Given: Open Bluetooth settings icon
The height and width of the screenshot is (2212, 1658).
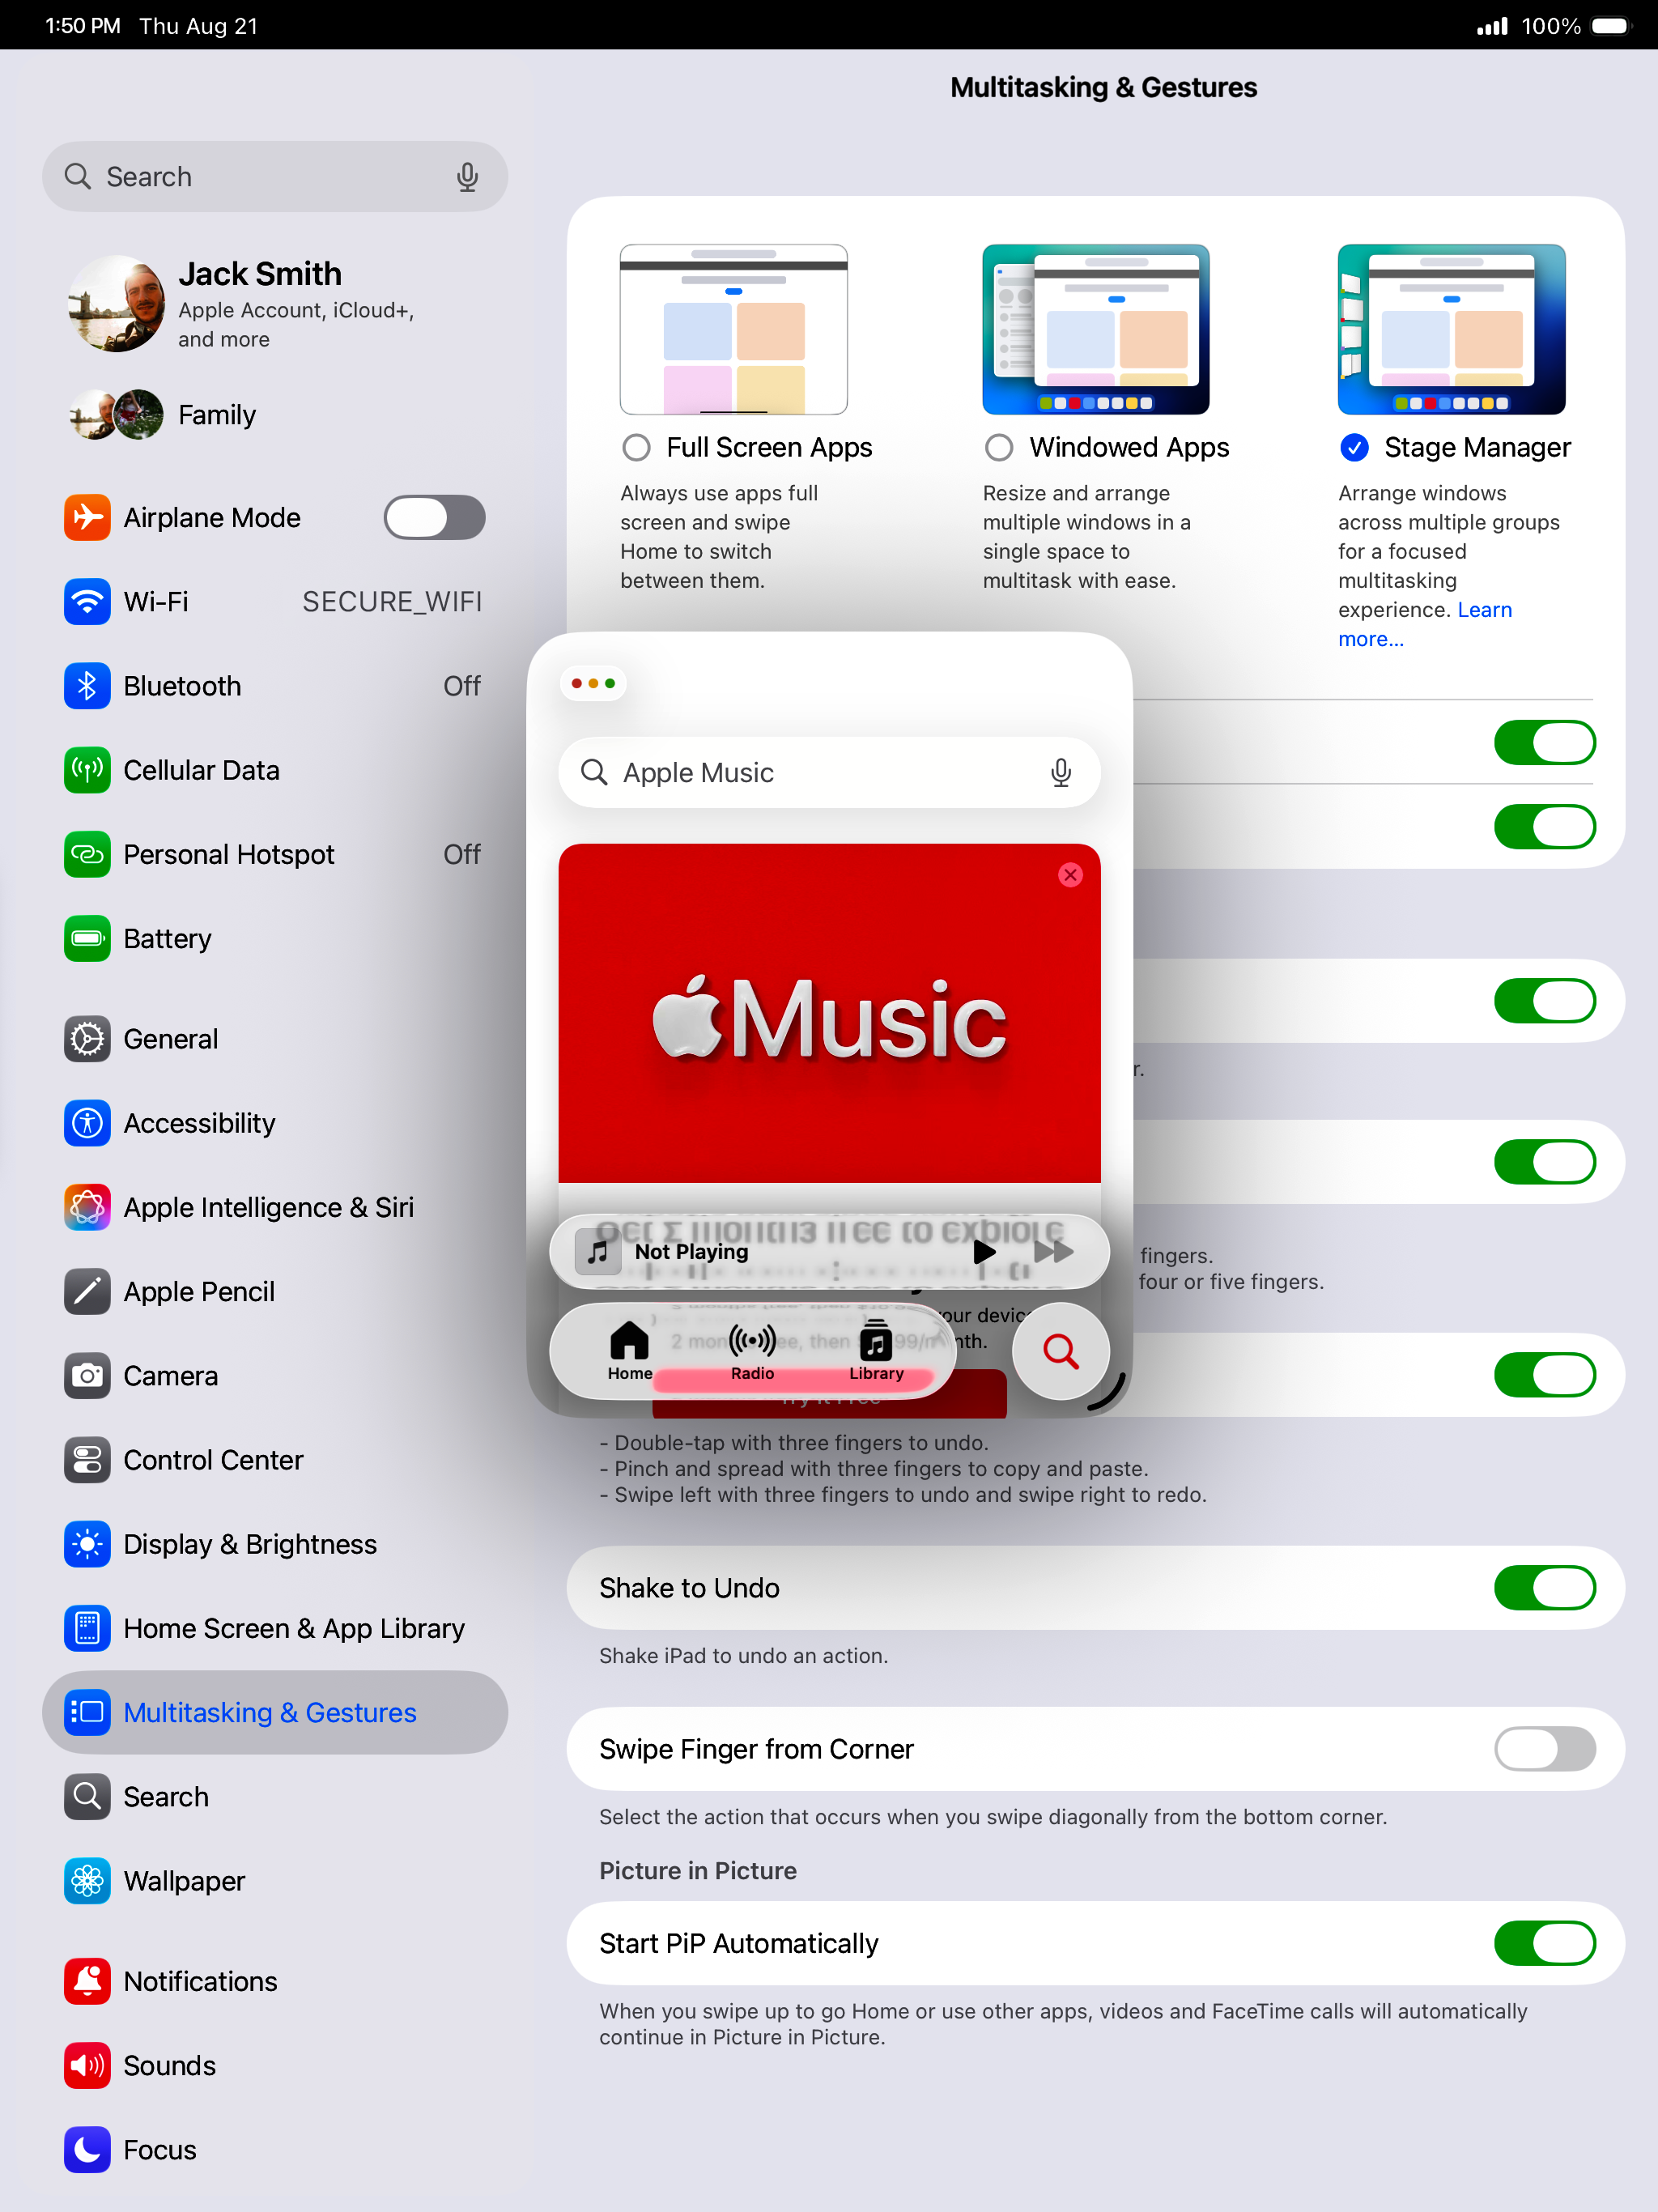Looking at the screenshot, I should point(87,686).
